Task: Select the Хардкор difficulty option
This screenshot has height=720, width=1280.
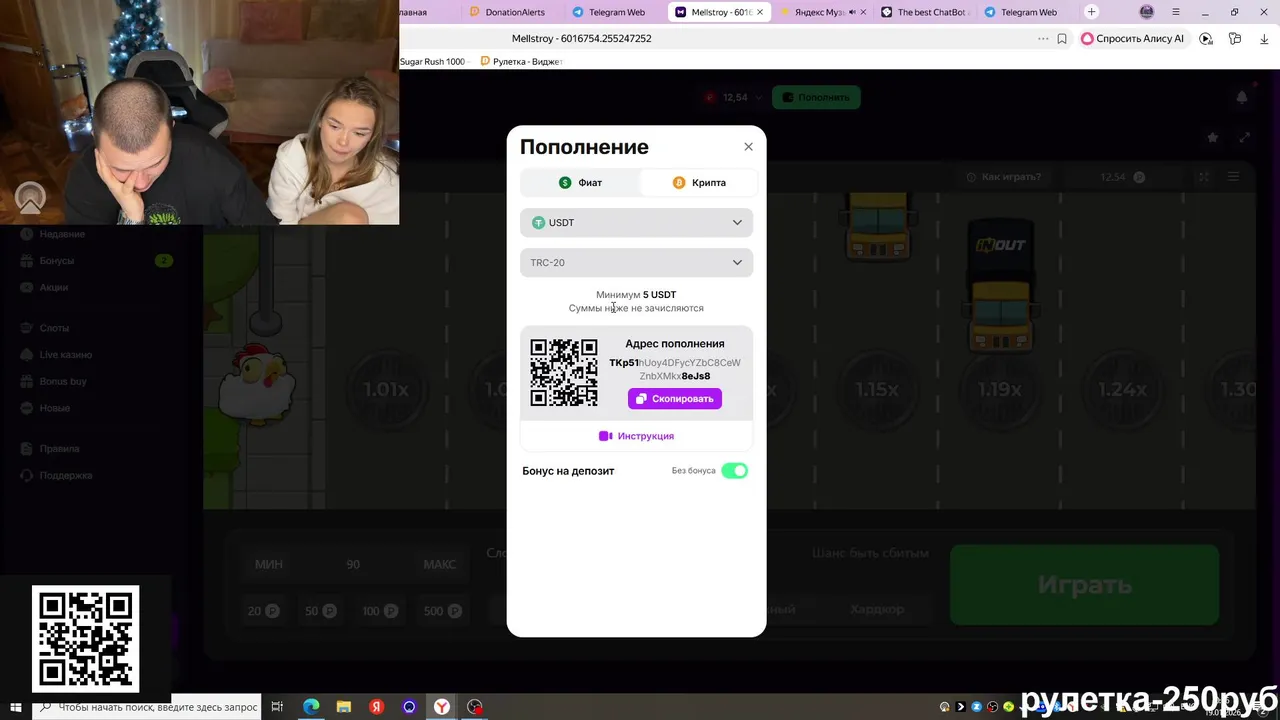Action: pos(877,609)
